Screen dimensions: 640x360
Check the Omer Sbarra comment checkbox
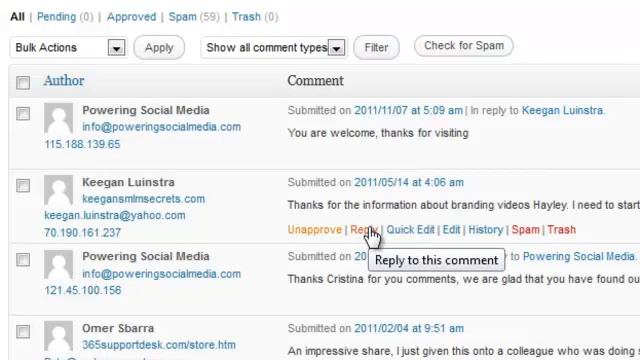[x=23, y=331]
